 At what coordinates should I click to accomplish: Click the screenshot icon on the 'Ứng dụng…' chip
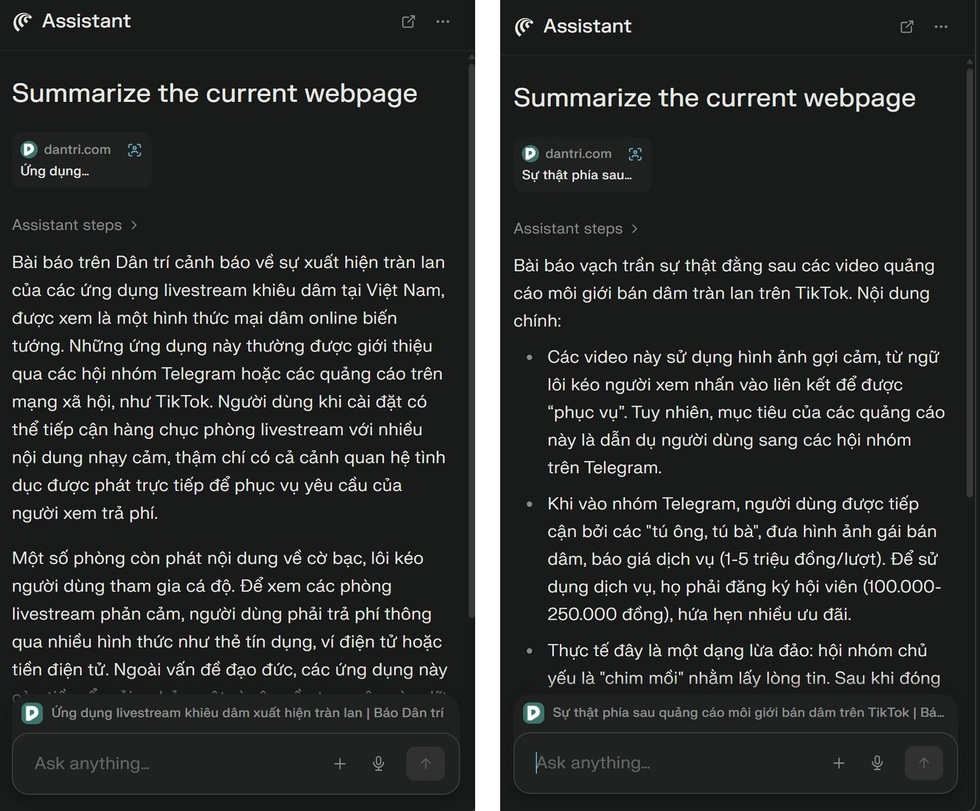tap(135, 150)
